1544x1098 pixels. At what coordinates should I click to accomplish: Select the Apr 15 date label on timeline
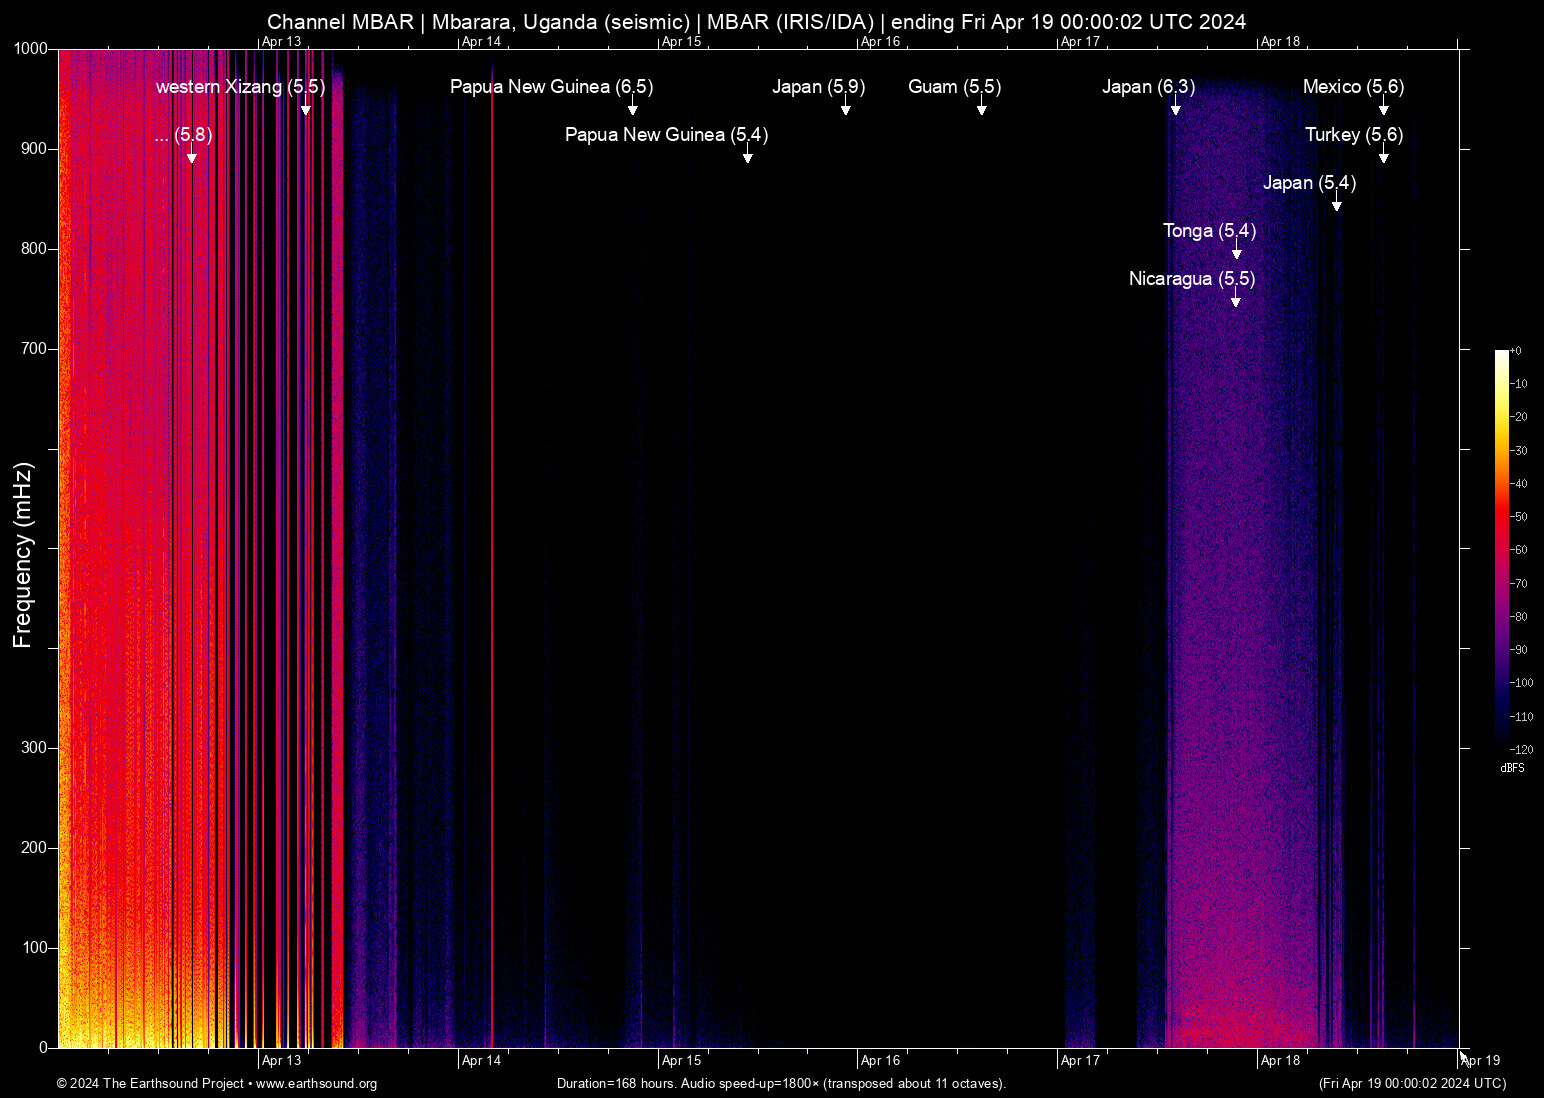click(683, 1060)
